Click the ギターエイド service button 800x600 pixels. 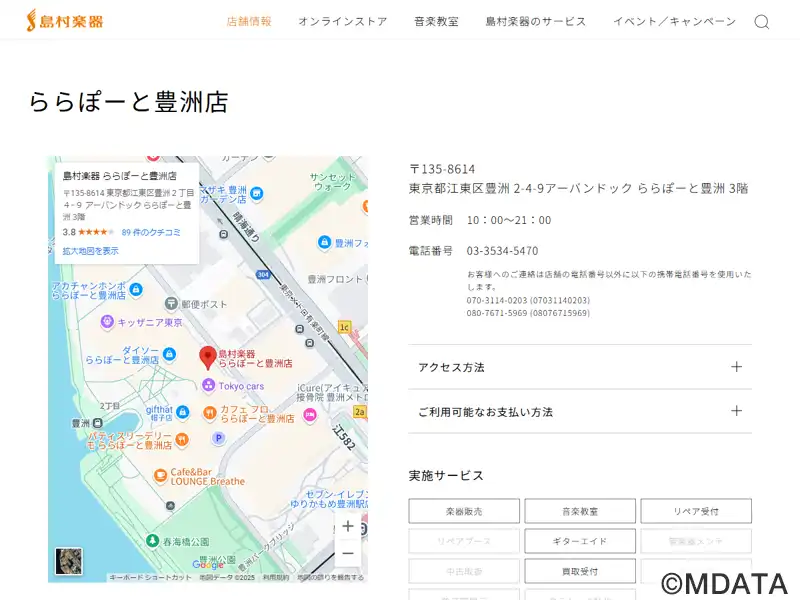(x=580, y=541)
